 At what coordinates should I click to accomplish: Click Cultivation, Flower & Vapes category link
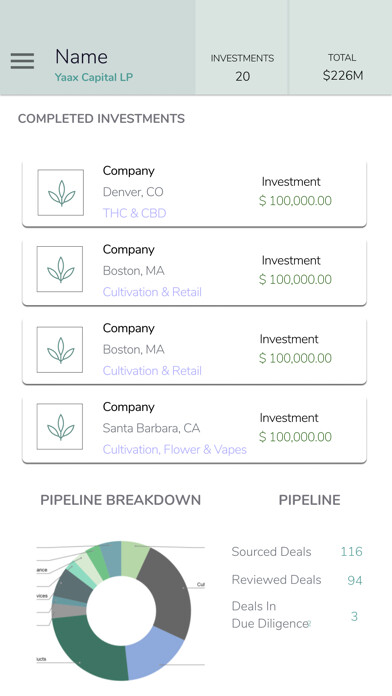[174, 449]
